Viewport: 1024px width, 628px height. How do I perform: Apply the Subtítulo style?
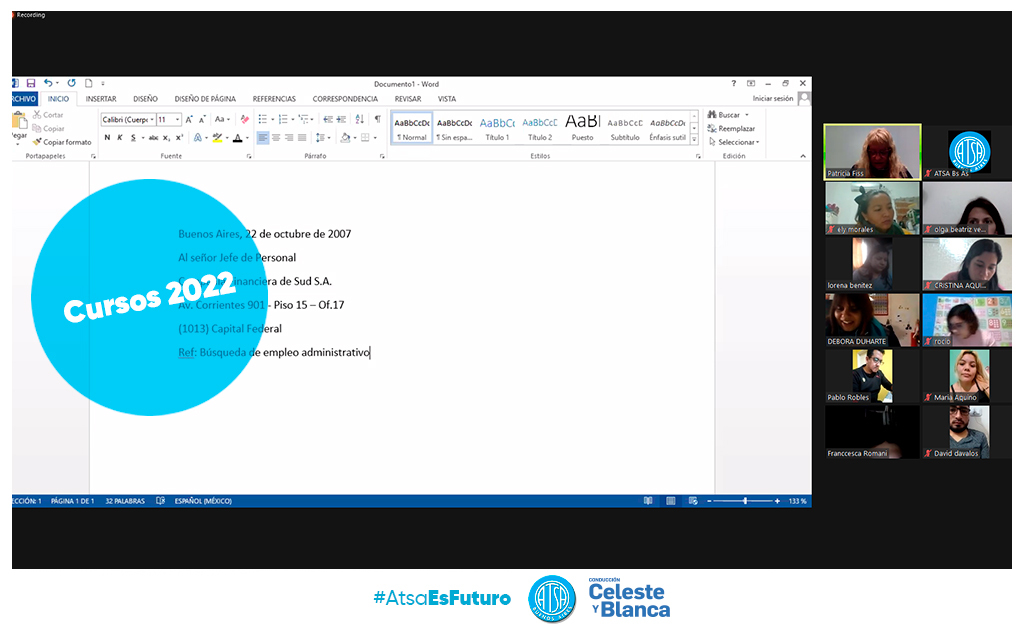[x=625, y=128]
